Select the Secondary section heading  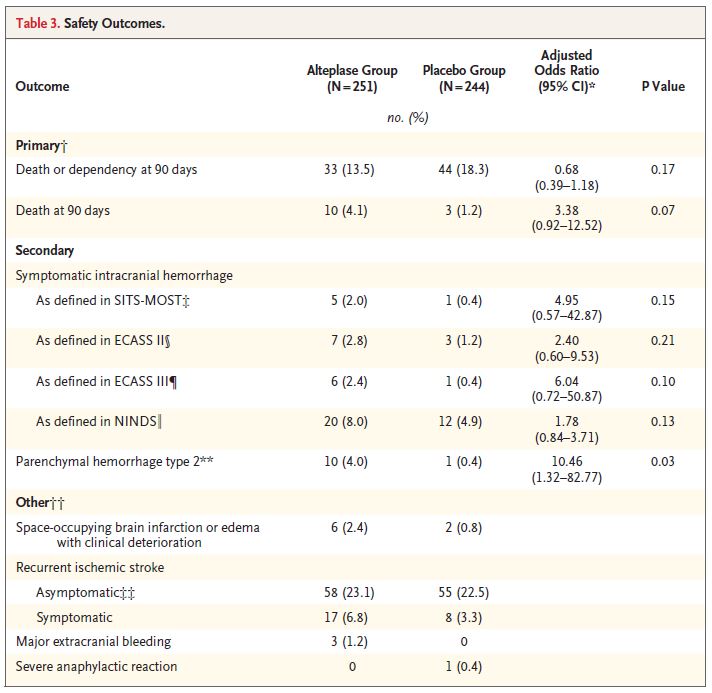(44, 250)
